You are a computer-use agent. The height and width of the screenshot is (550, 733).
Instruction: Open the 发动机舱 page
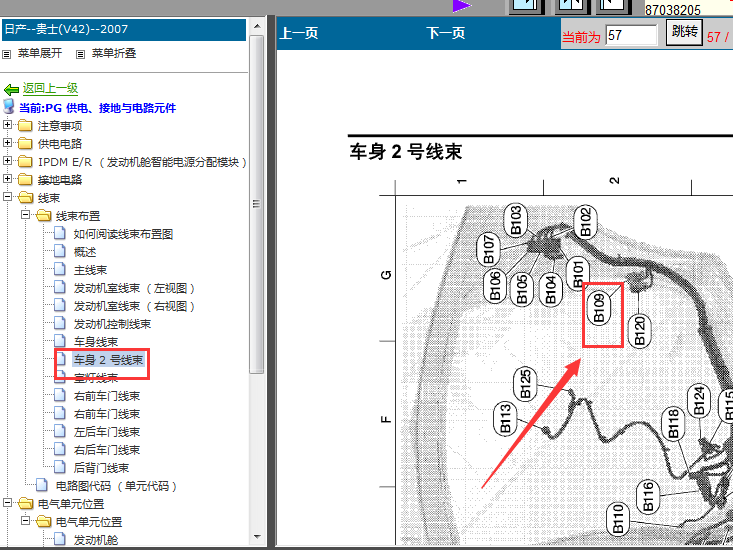point(96,540)
